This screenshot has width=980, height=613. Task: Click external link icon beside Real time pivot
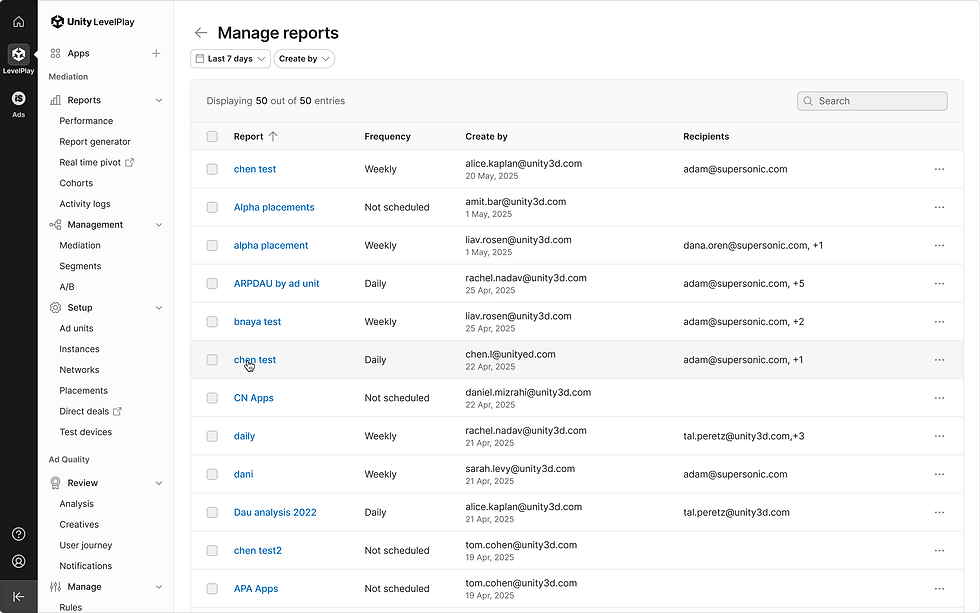129,162
